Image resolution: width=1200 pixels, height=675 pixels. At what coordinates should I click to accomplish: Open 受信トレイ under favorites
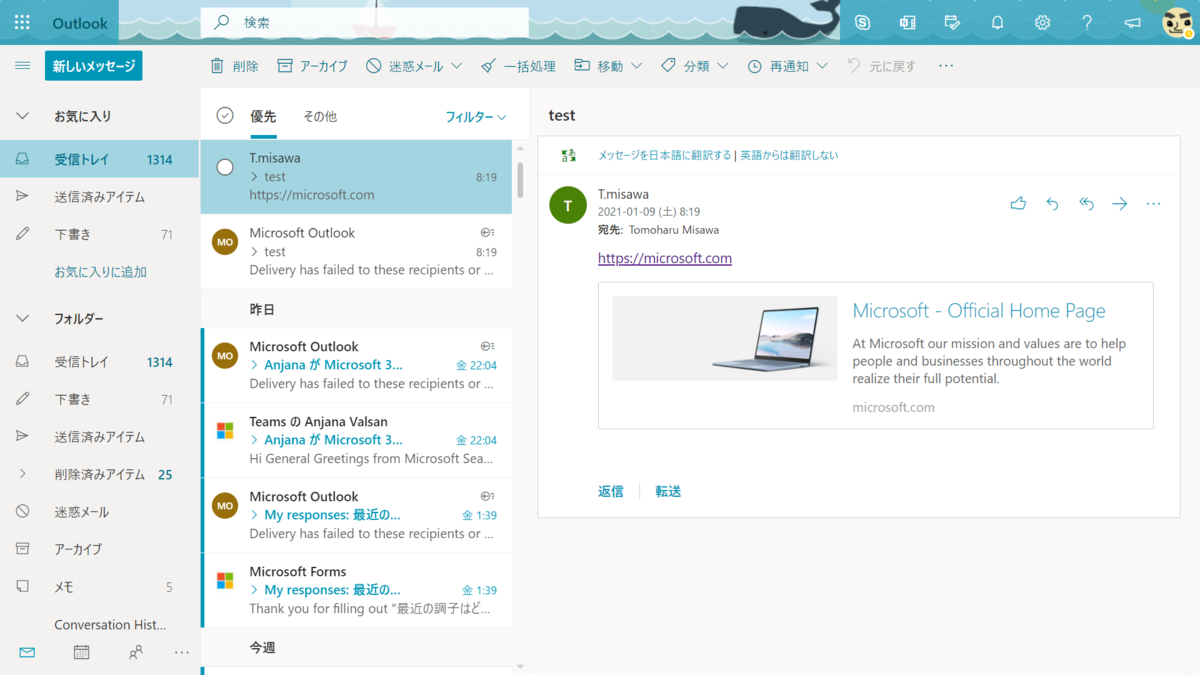pos(100,159)
